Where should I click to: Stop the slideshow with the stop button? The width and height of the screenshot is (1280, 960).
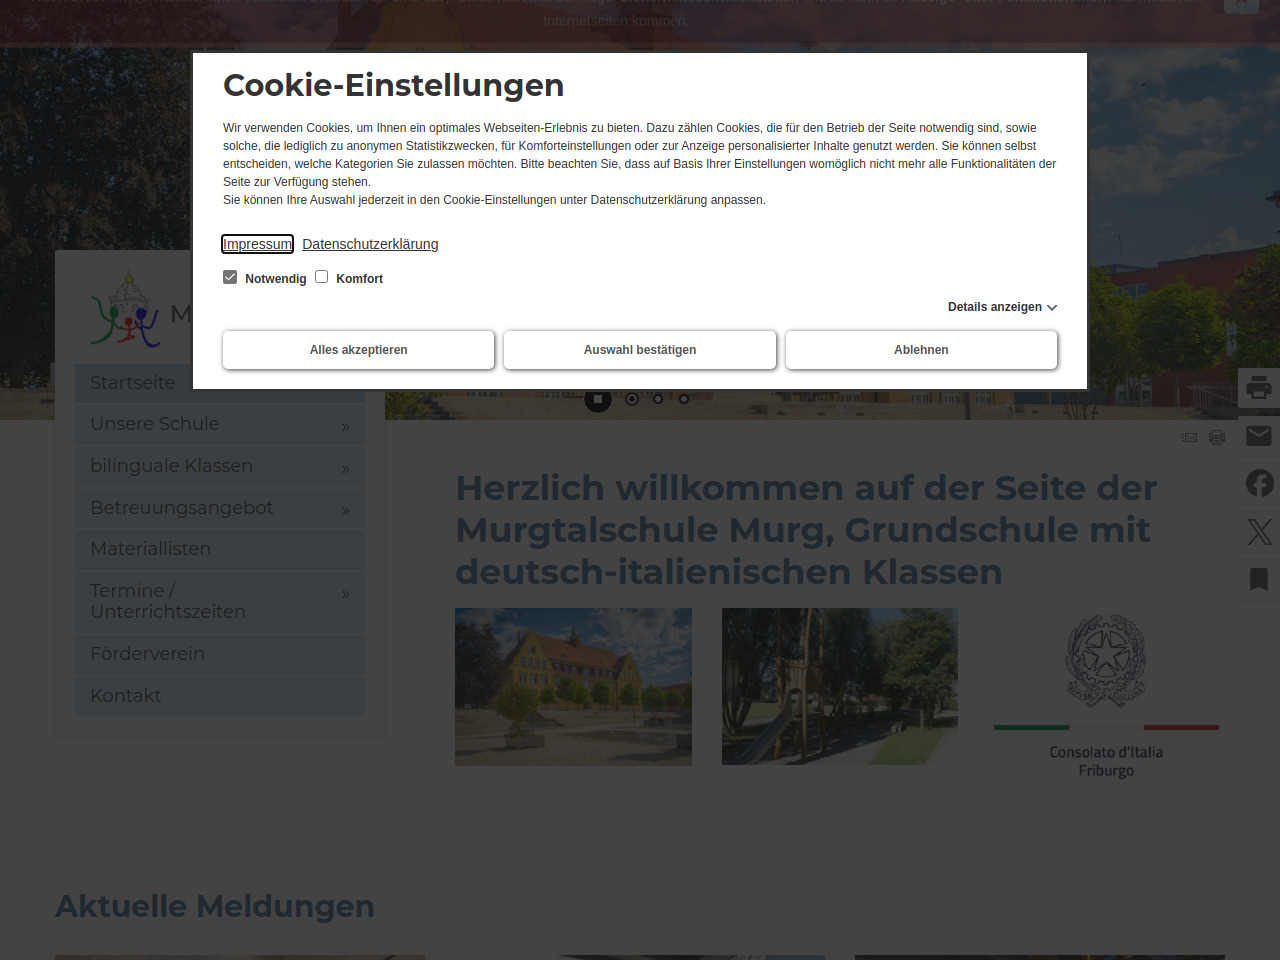[598, 399]
